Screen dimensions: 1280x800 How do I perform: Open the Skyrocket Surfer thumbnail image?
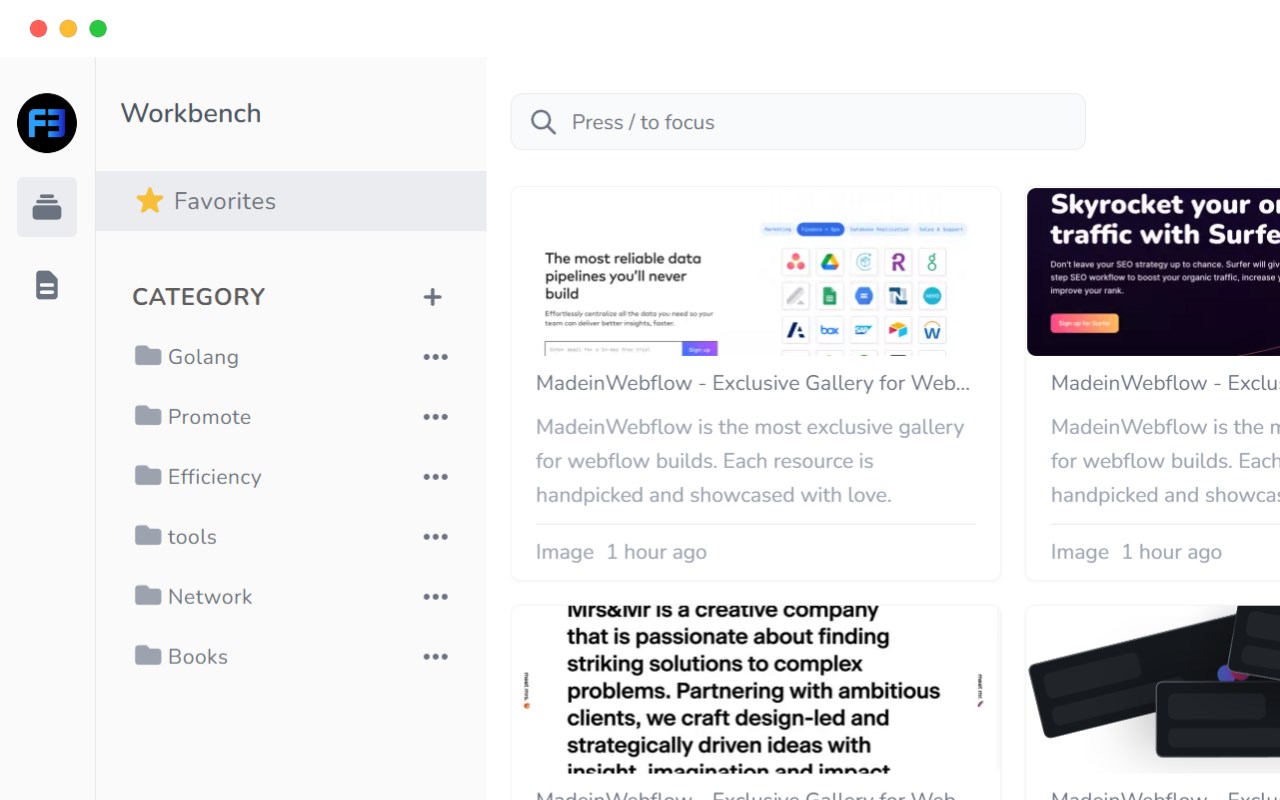(1153, 272)
